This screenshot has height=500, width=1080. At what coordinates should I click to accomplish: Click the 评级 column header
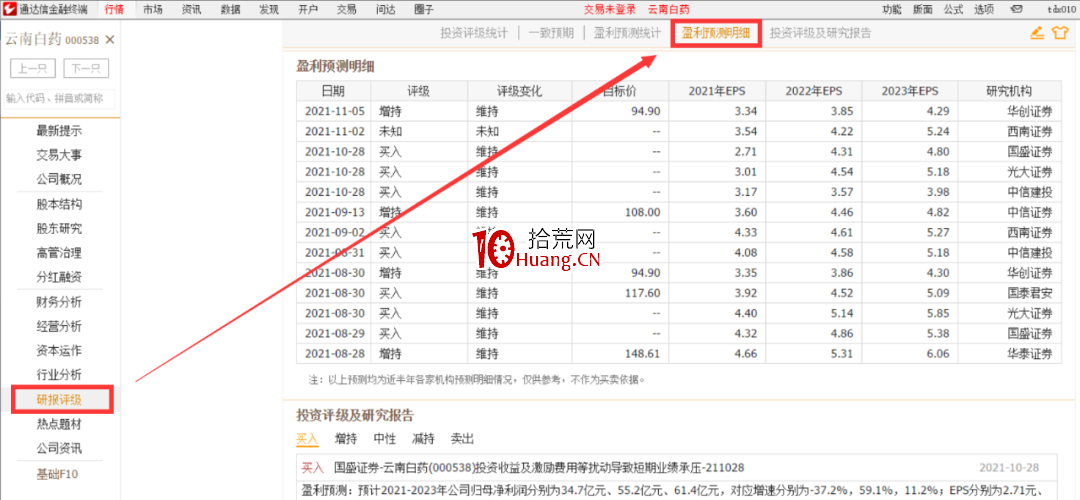[418, 91]
